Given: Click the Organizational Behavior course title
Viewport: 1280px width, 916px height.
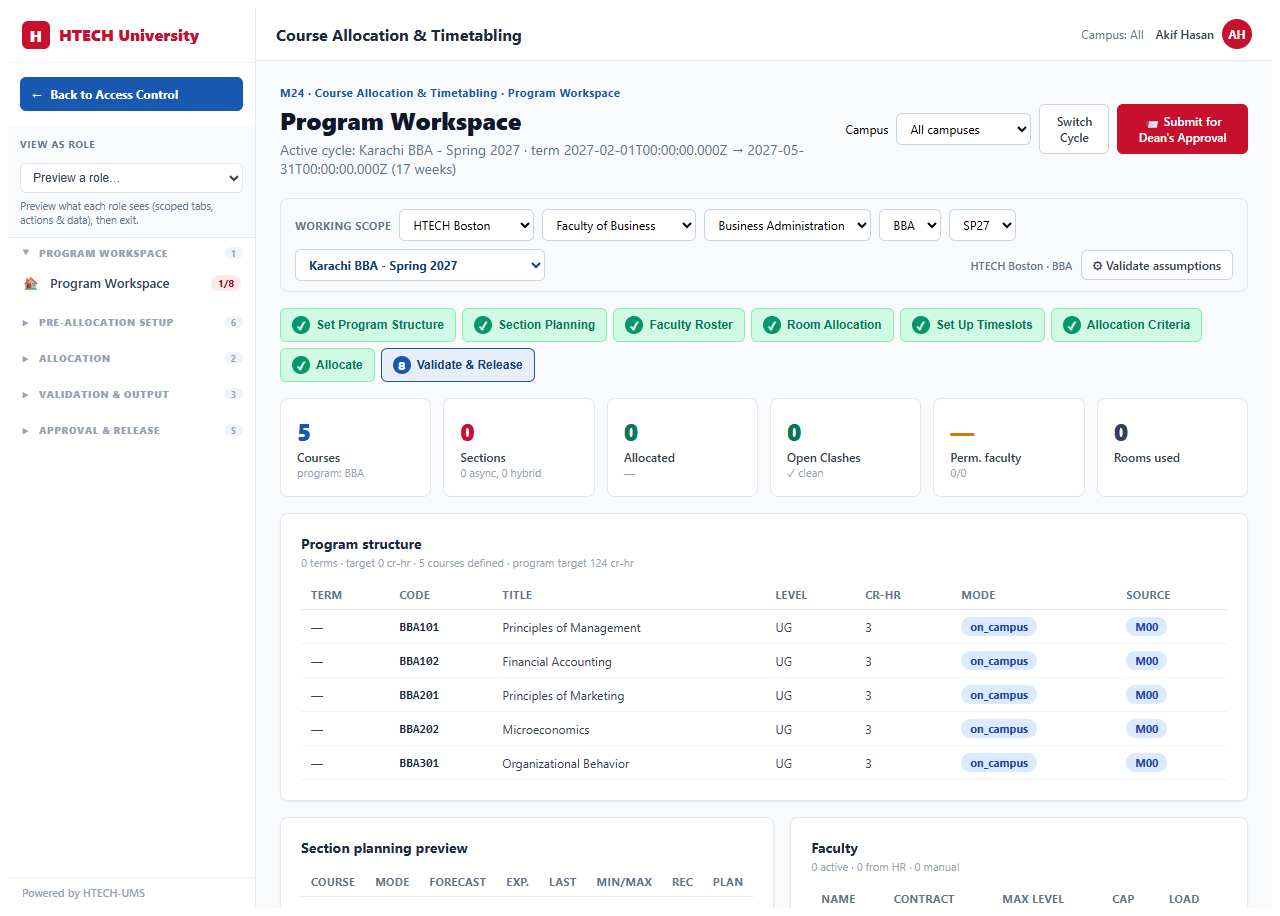Looking at the screenshot, I should coord(566,764).
